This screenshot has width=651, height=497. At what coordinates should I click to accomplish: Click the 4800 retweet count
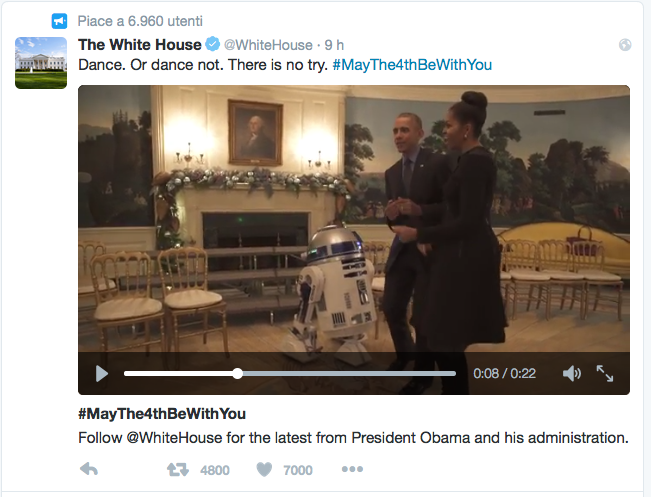pos(215,470)
